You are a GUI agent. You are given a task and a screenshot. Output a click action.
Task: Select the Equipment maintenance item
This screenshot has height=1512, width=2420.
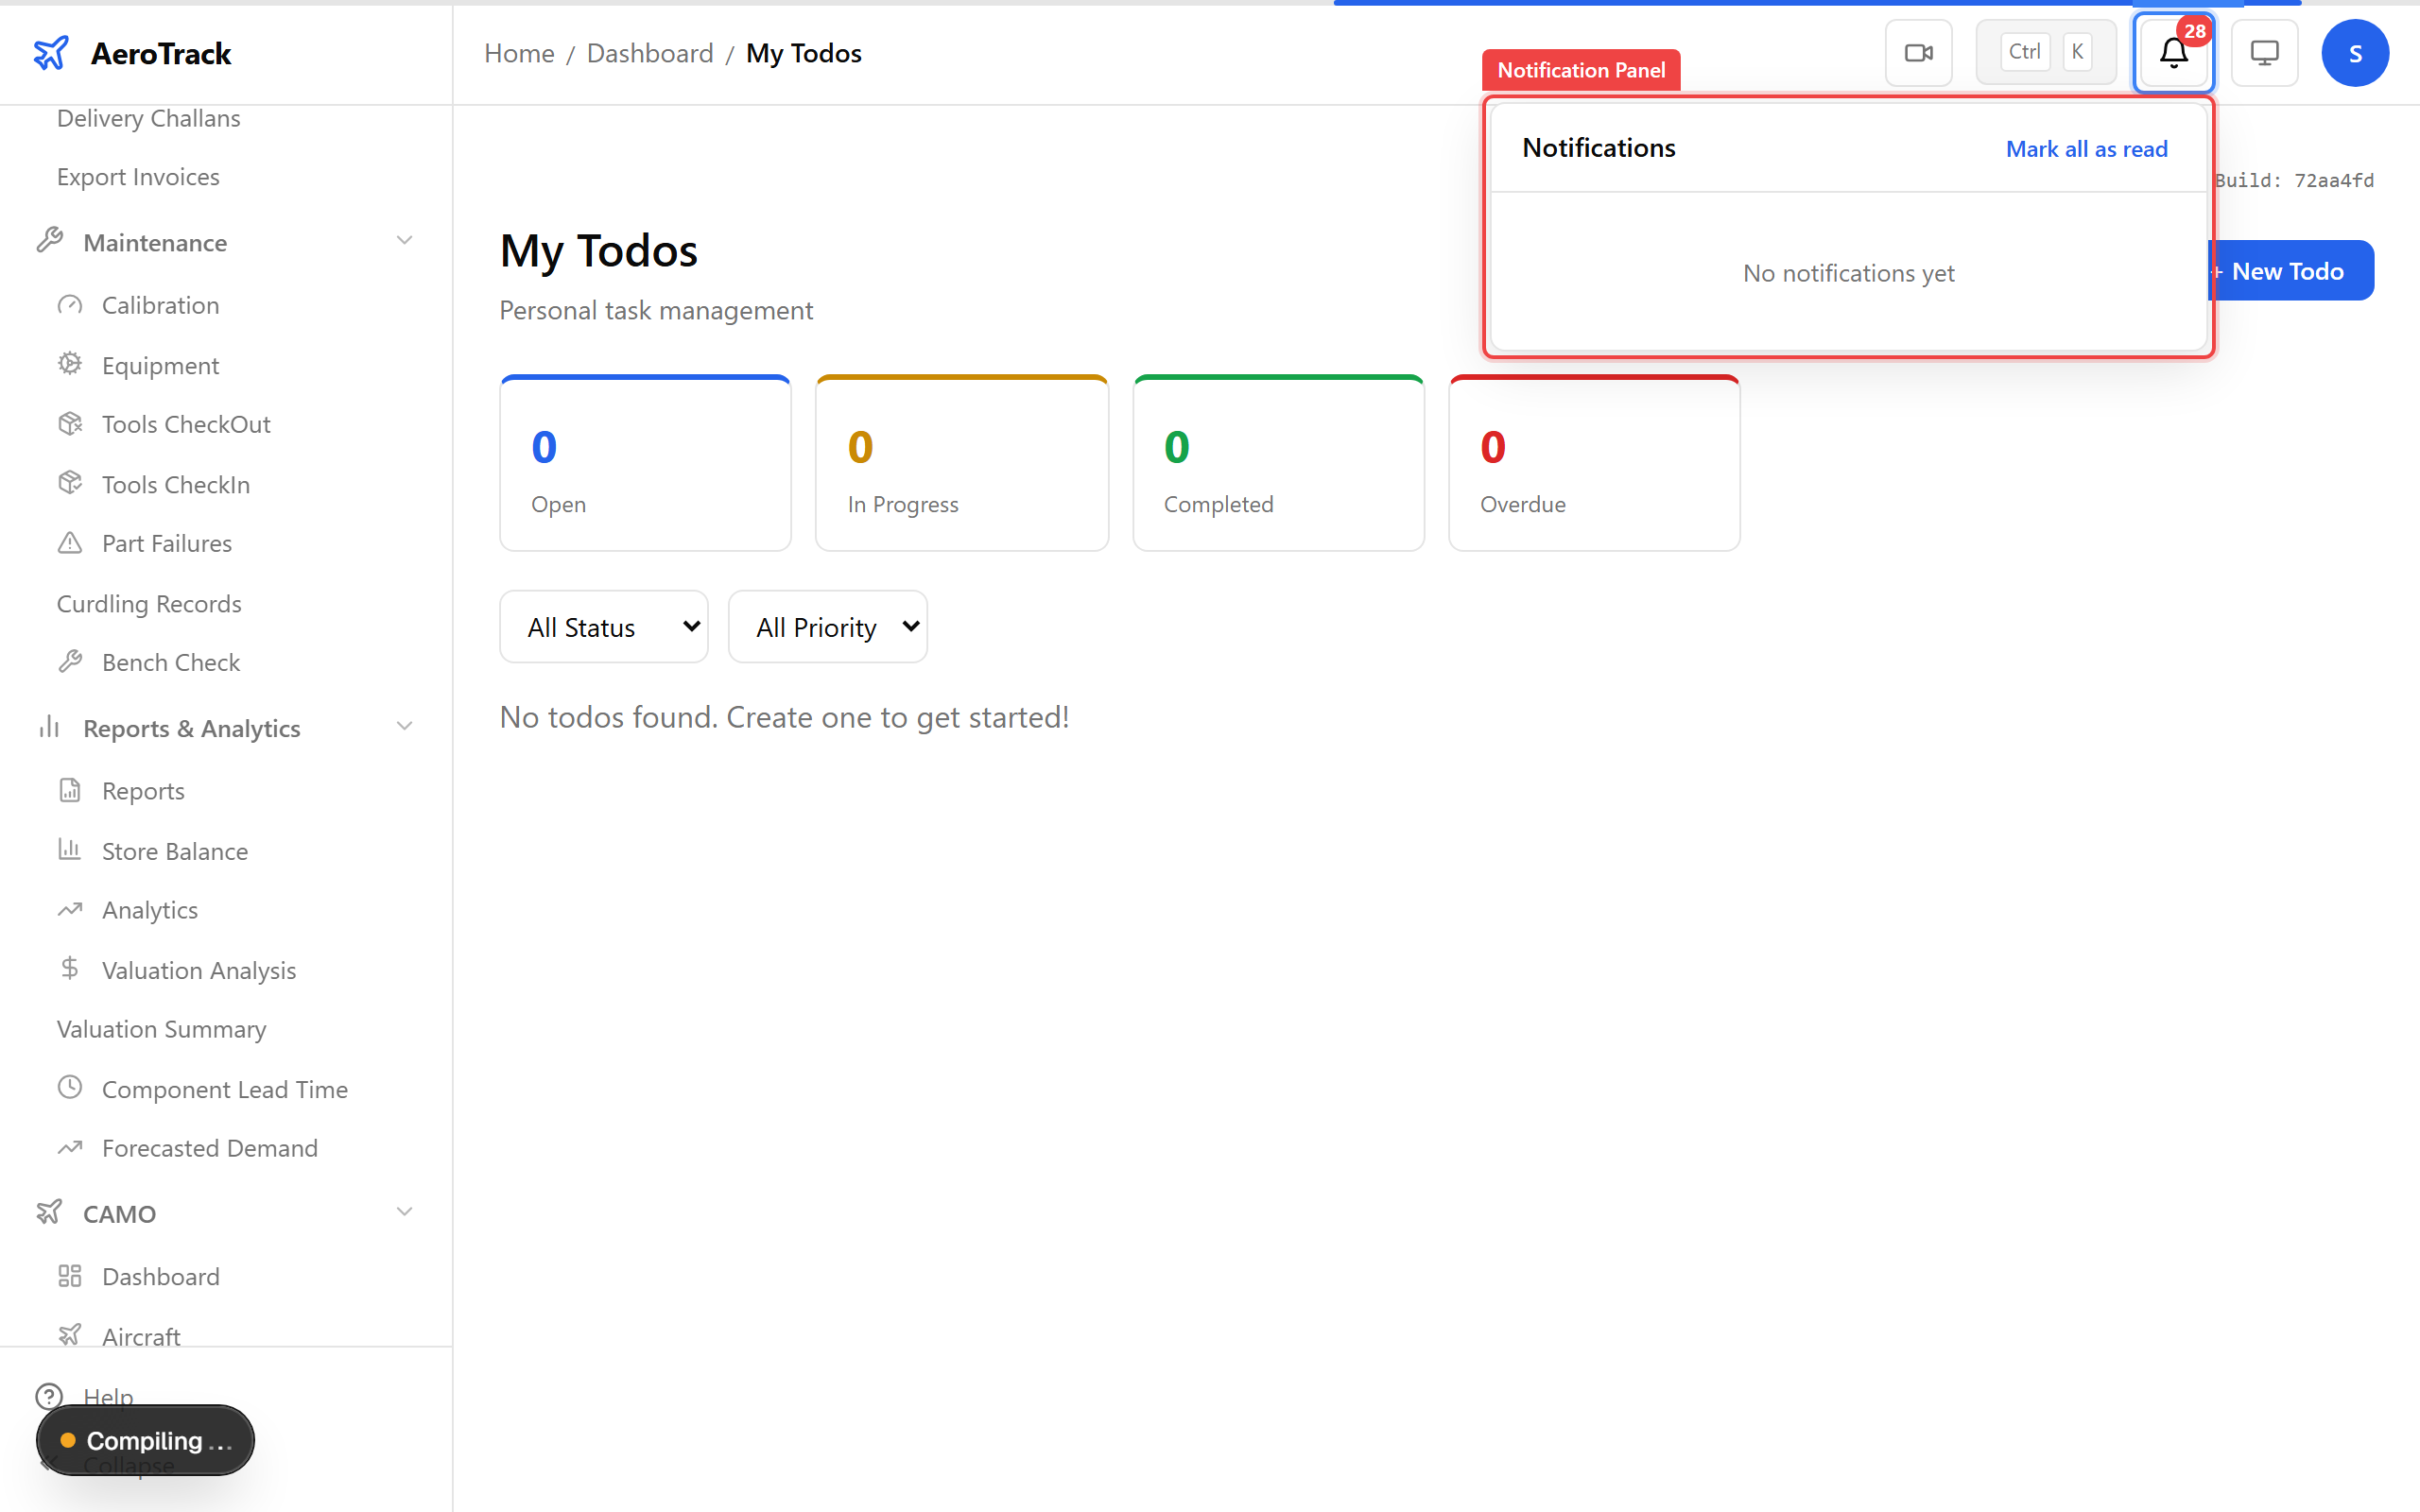[x=160, y=365]
